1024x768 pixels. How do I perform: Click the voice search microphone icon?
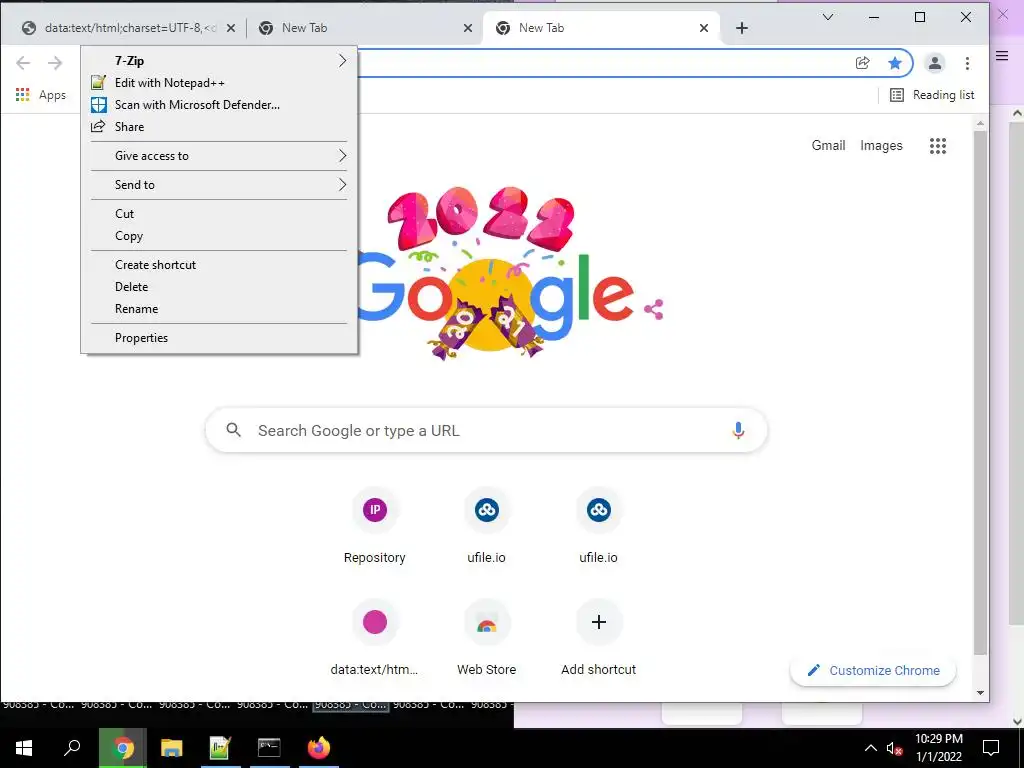(x=738, y=430)
